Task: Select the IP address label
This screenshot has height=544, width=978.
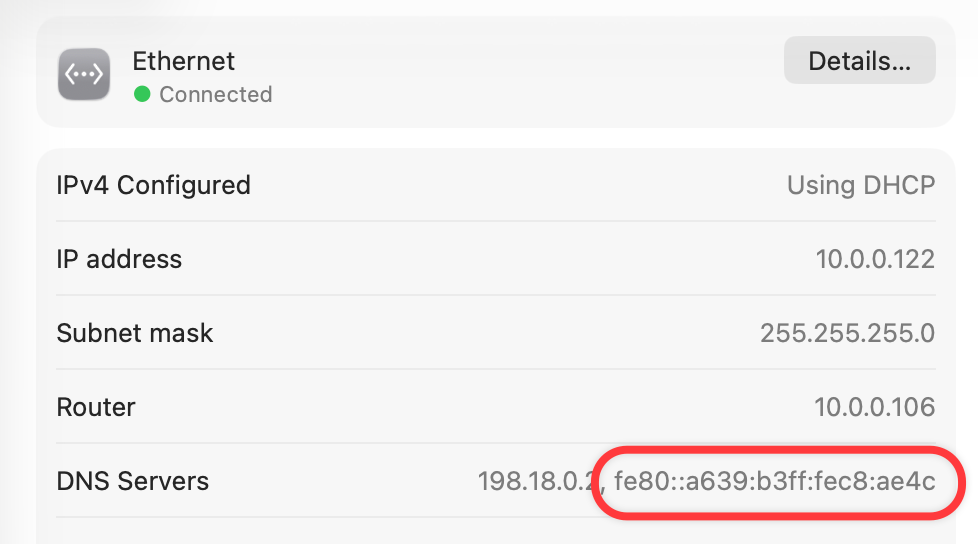Action: (119, 259)
